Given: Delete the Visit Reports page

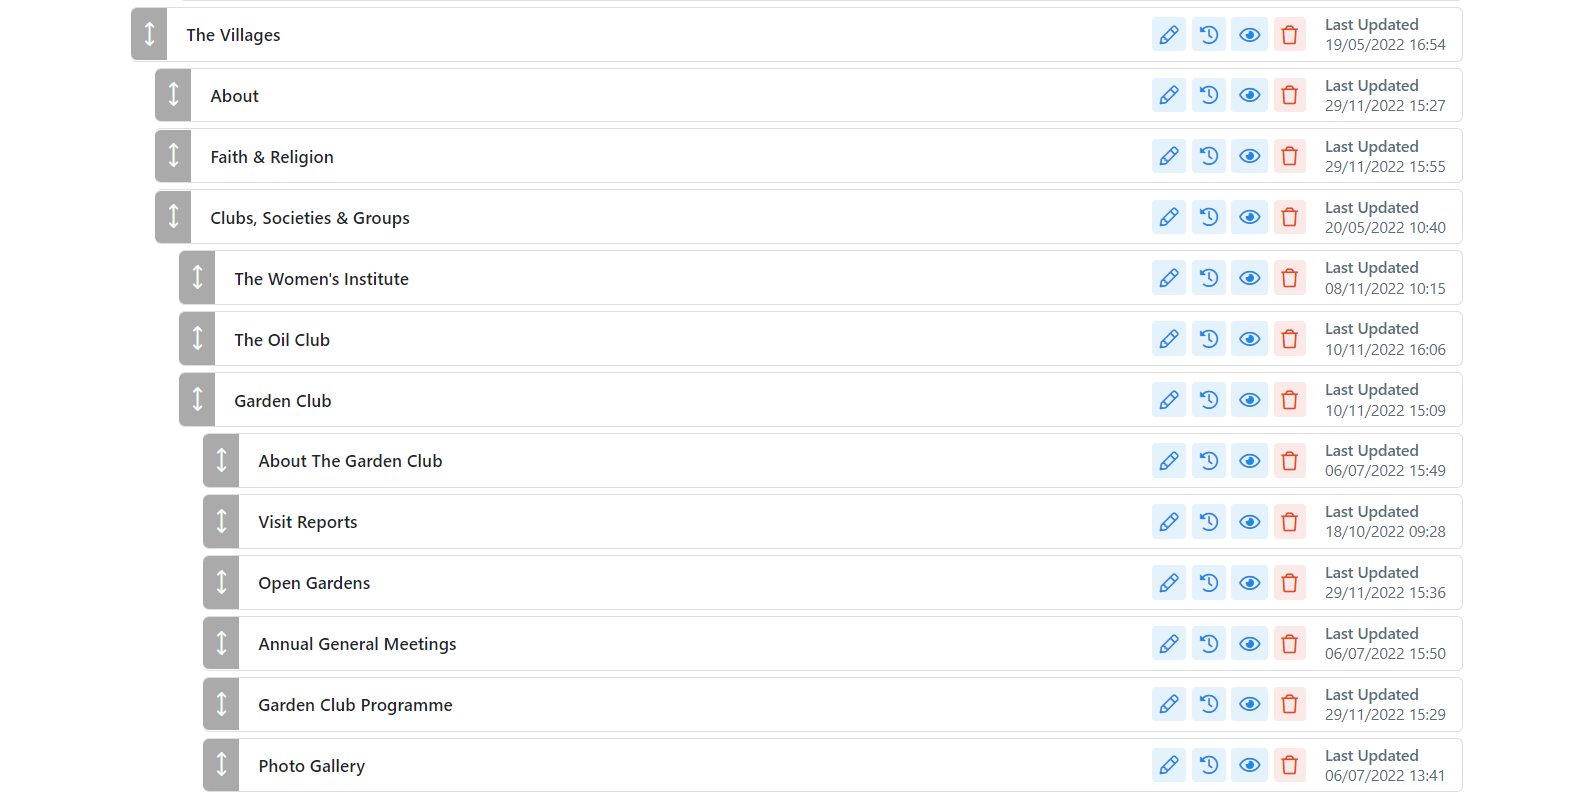Looking at the screenshot, I should [1290, 522].
